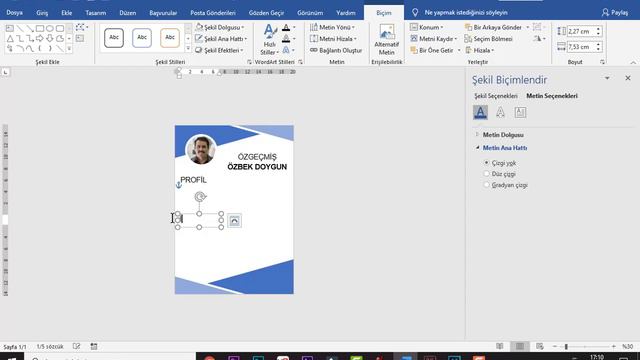This screenshot has width=640, height=360.
Task: Click the shape height field 2,27 cm
Action: click(580, 31)
